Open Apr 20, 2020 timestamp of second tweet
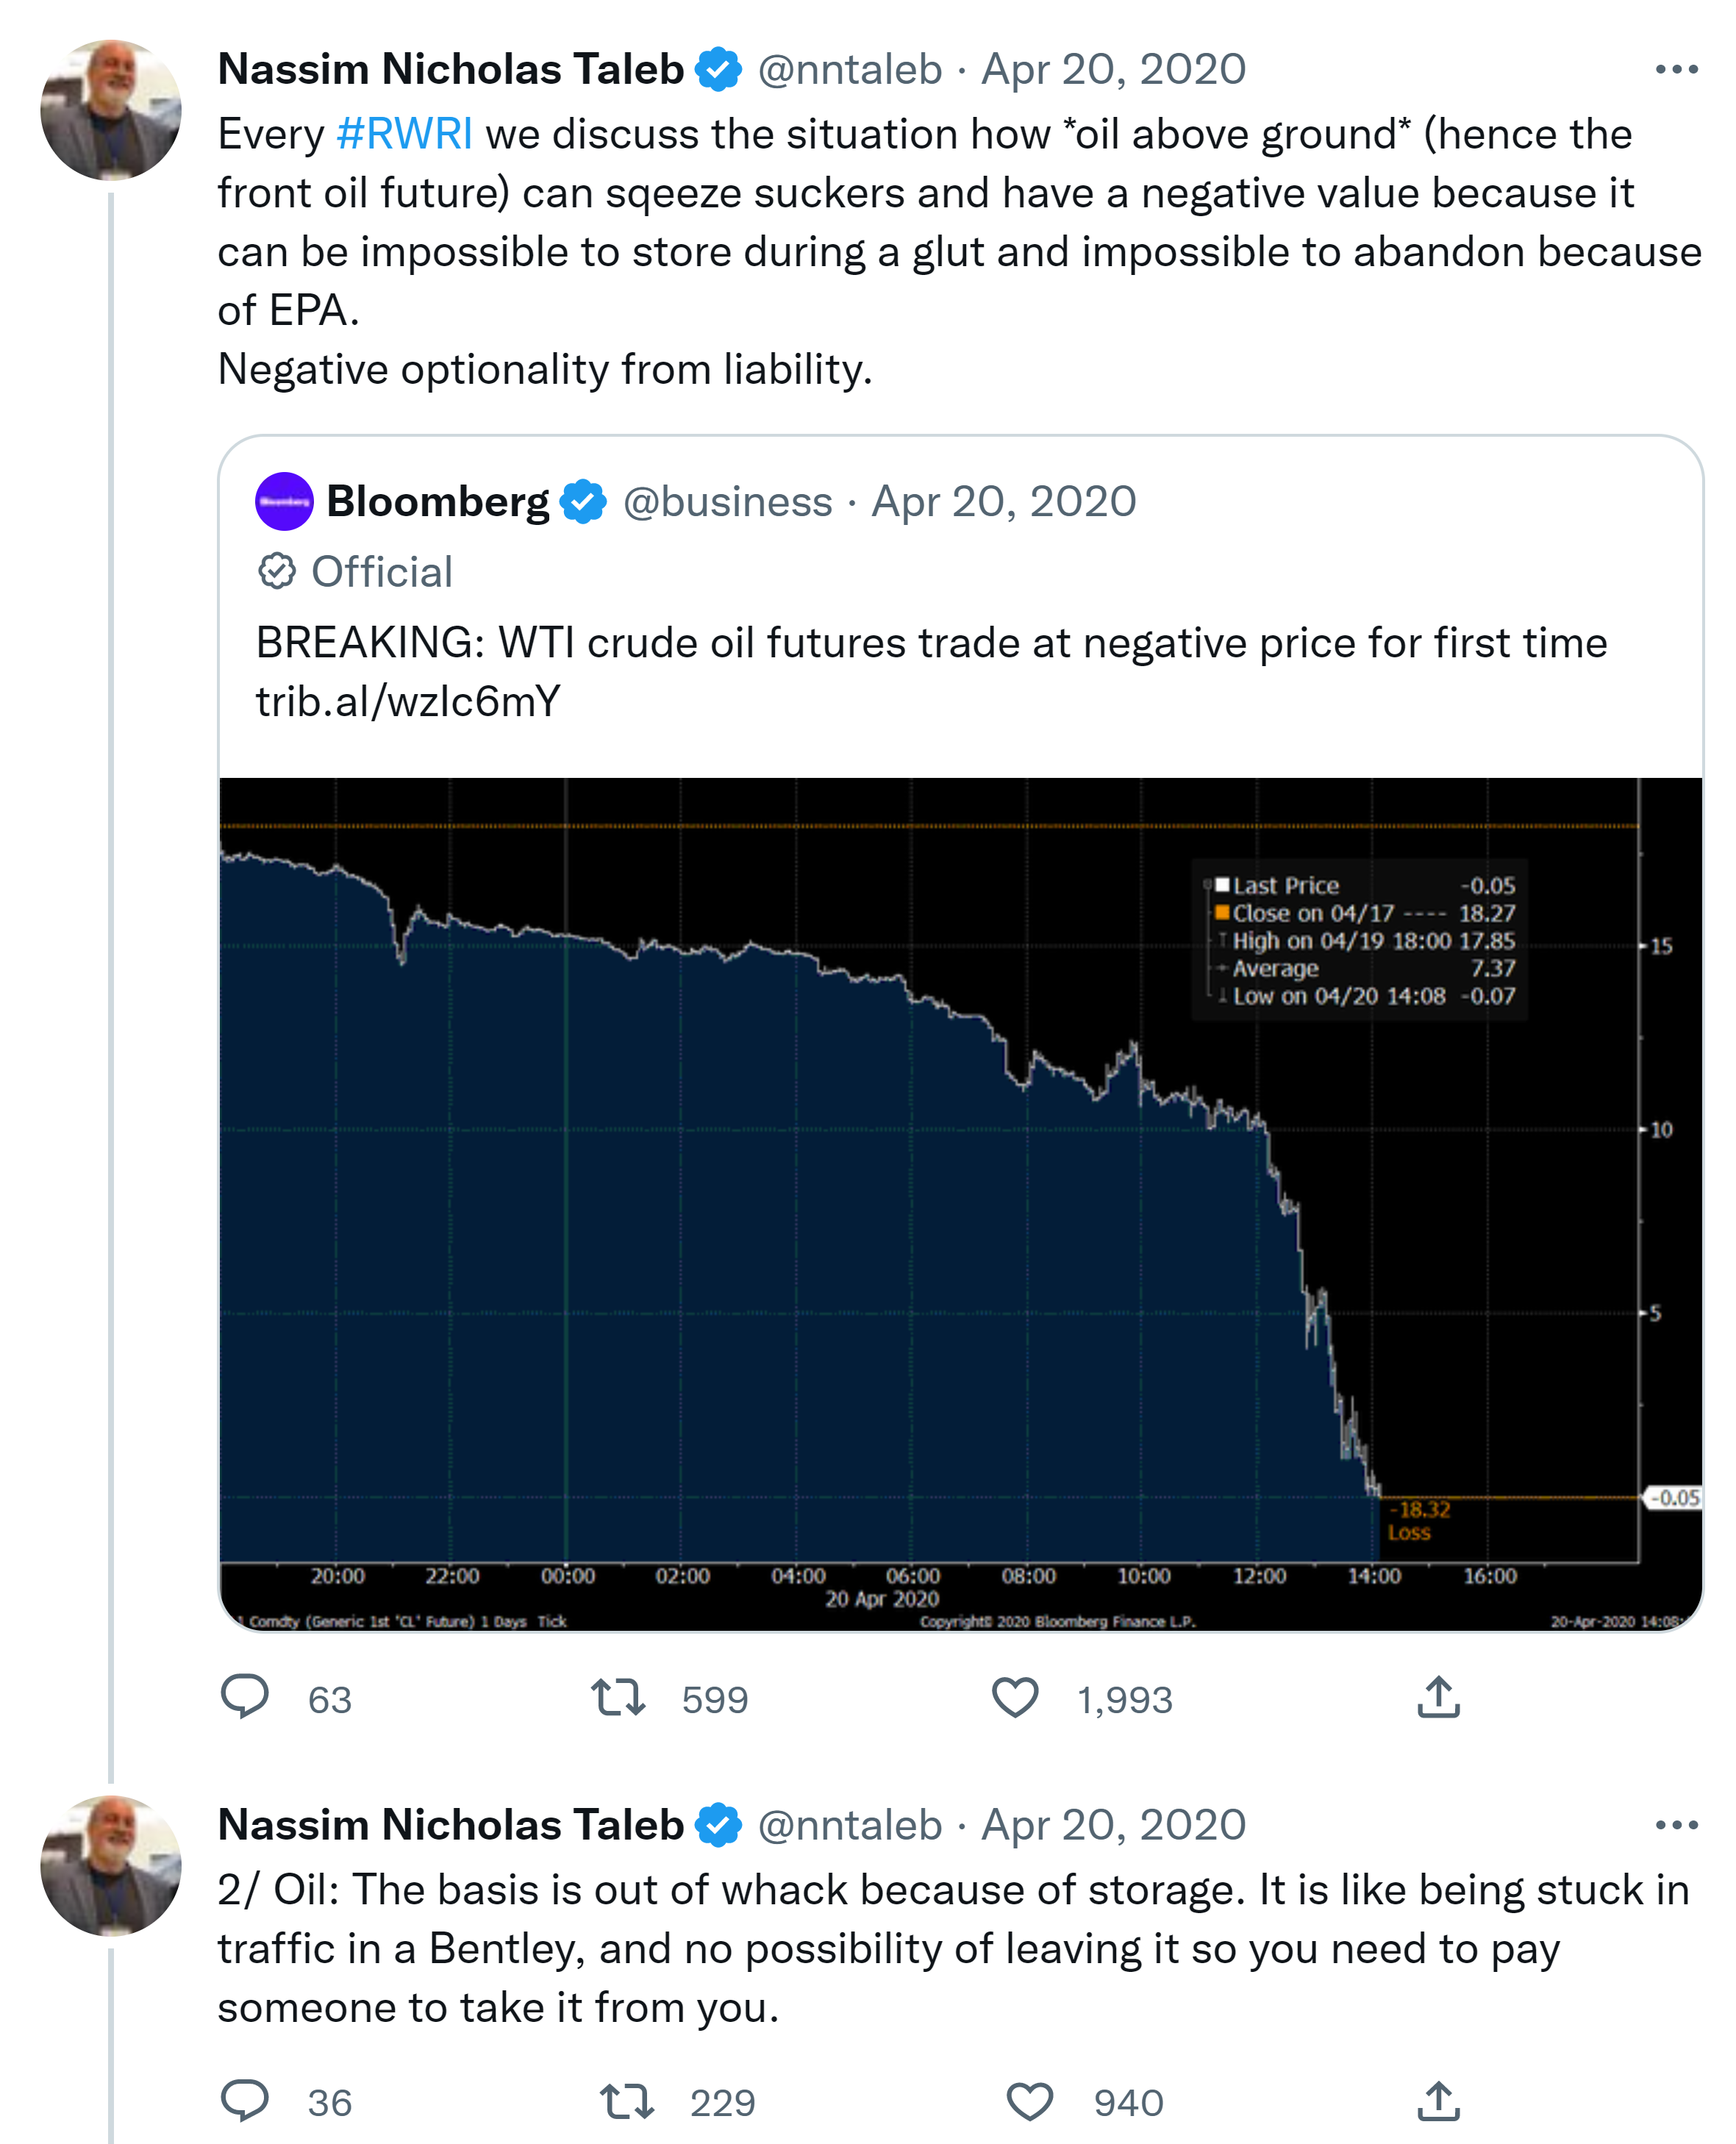 (x=1113, y=1825)
